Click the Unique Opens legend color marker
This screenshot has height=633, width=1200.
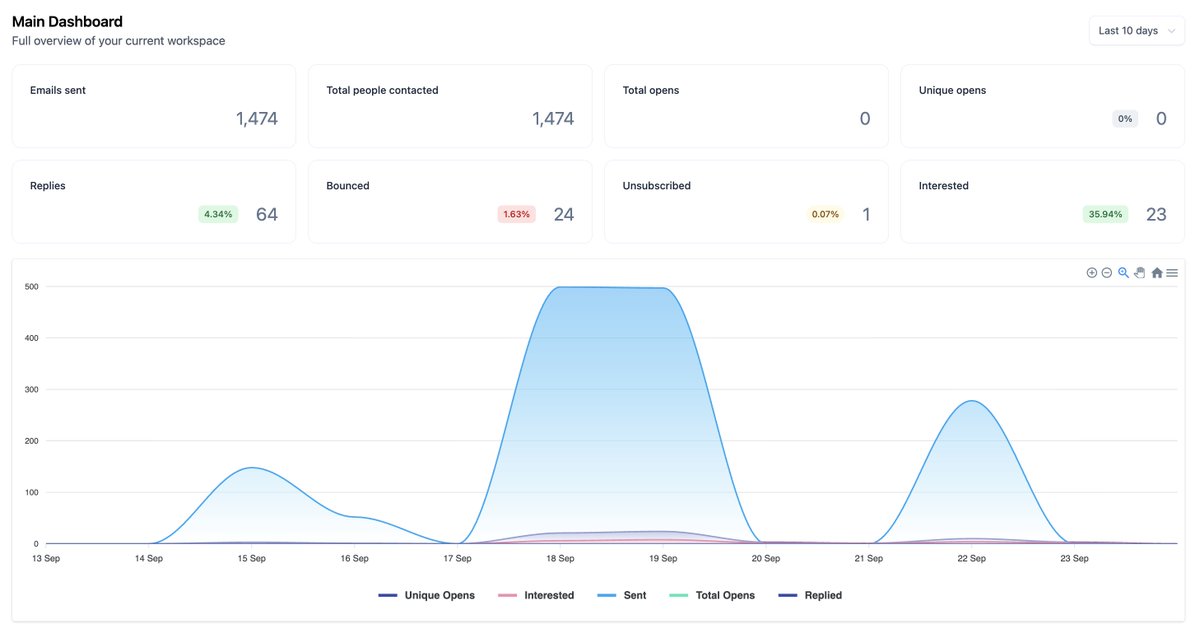pyautogui.click(x=388, y=595)
